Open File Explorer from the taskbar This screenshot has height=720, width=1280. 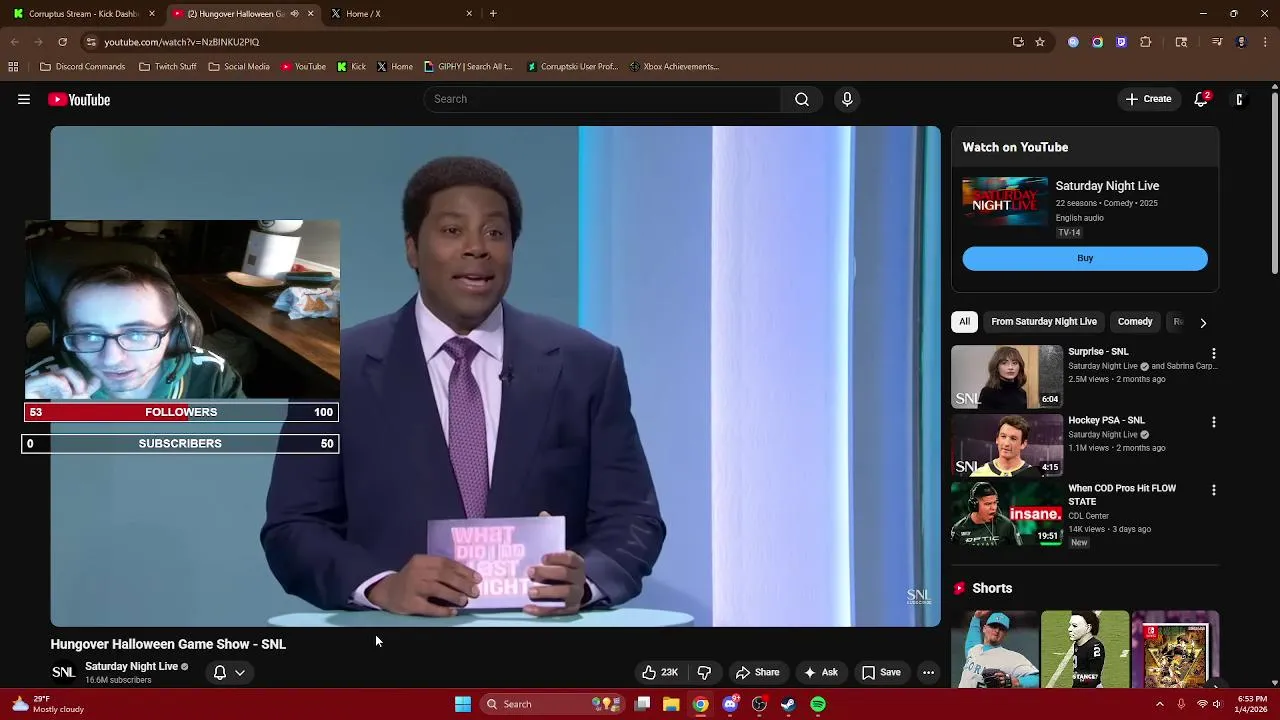[x=671, y=704]
